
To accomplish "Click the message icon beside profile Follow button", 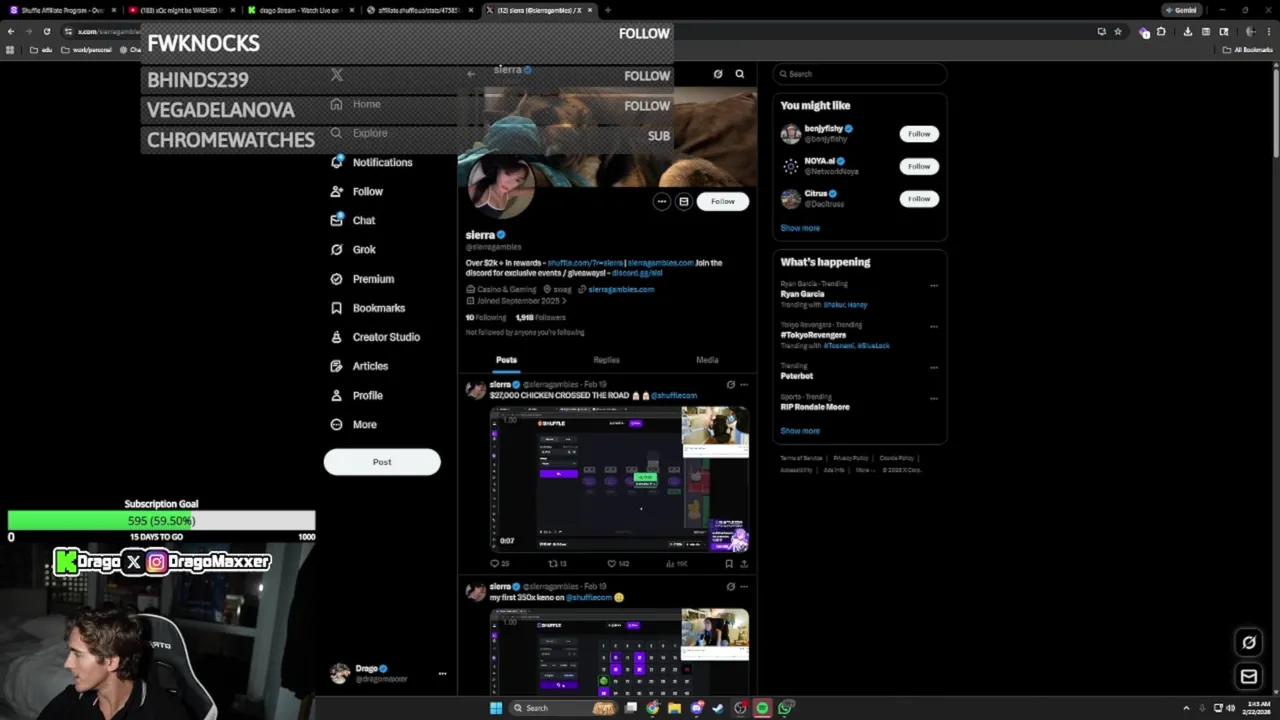I will [684, 201].
